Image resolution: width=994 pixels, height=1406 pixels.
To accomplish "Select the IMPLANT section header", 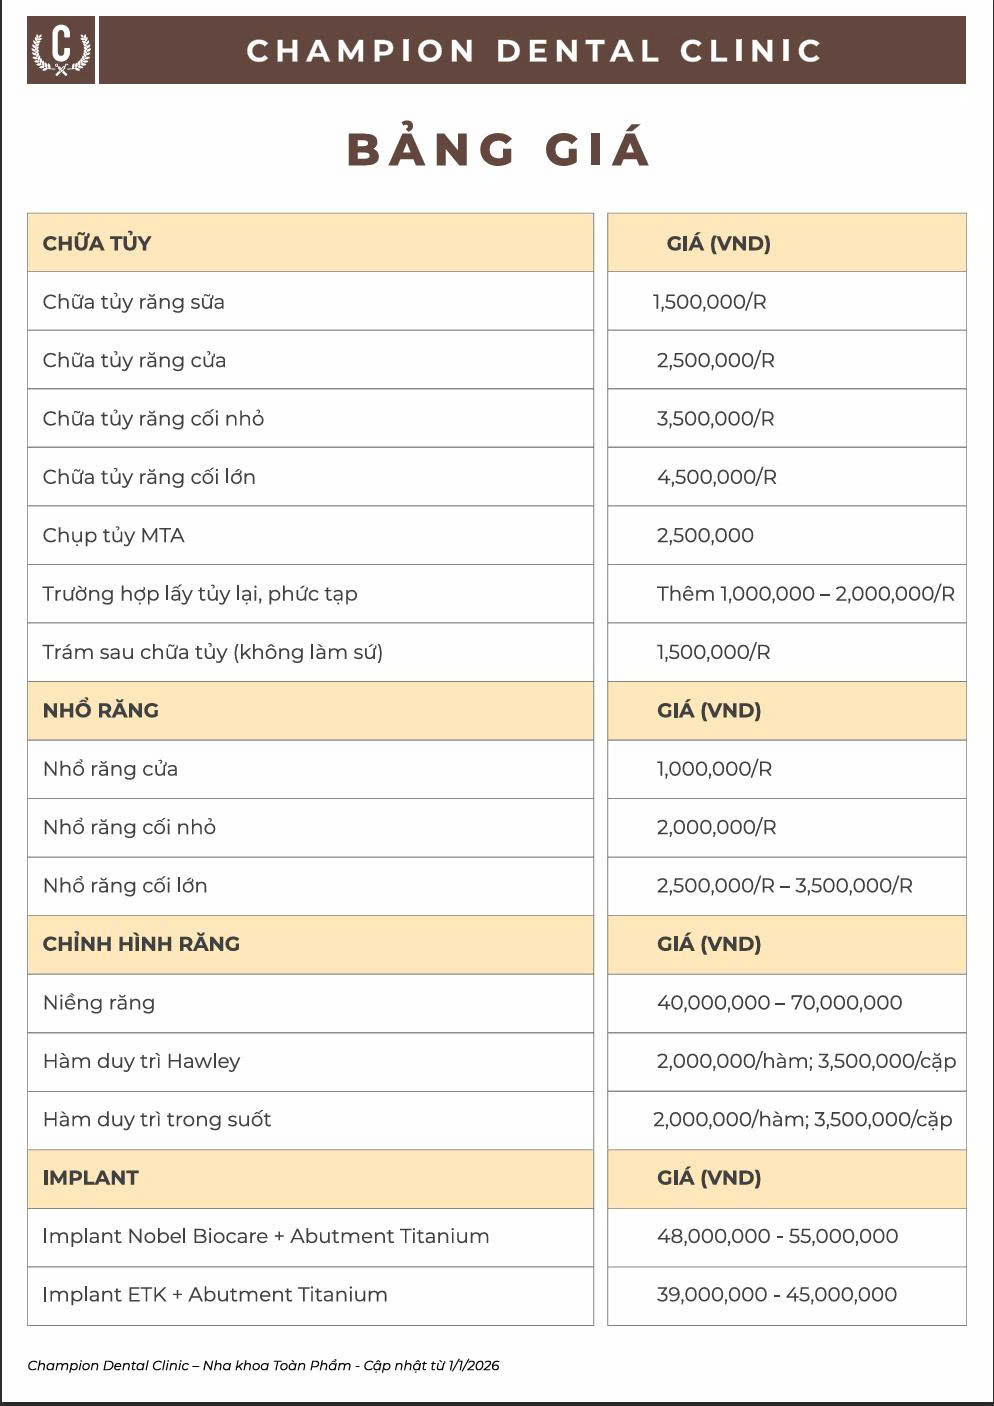I will [90, 1178].
